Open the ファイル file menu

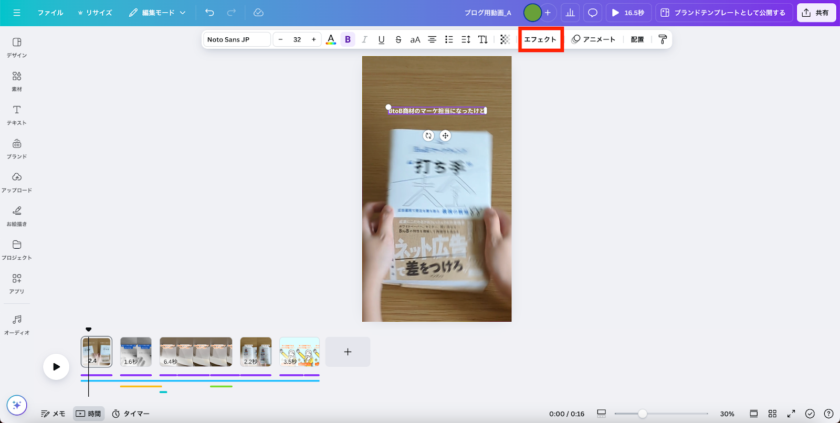[x=50, y=13]
